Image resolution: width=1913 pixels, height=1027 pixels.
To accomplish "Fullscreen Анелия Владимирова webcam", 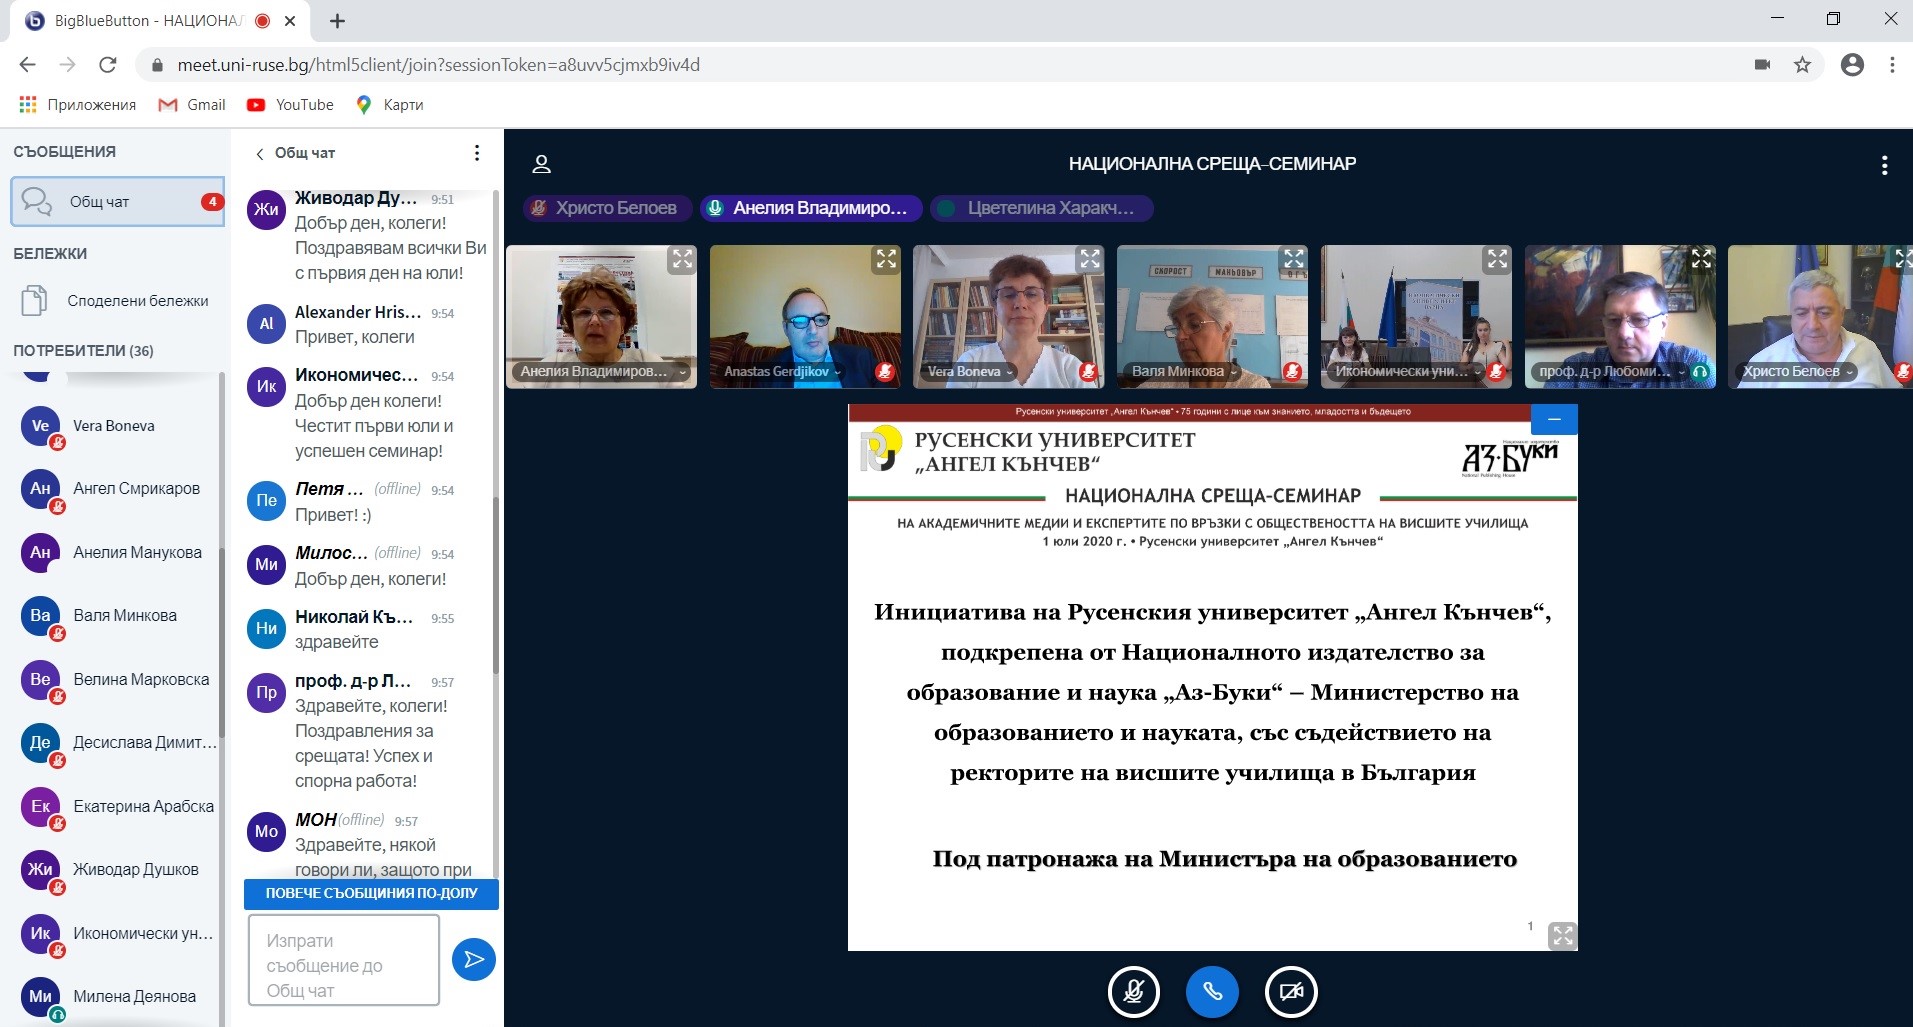I will coord(682,260).
